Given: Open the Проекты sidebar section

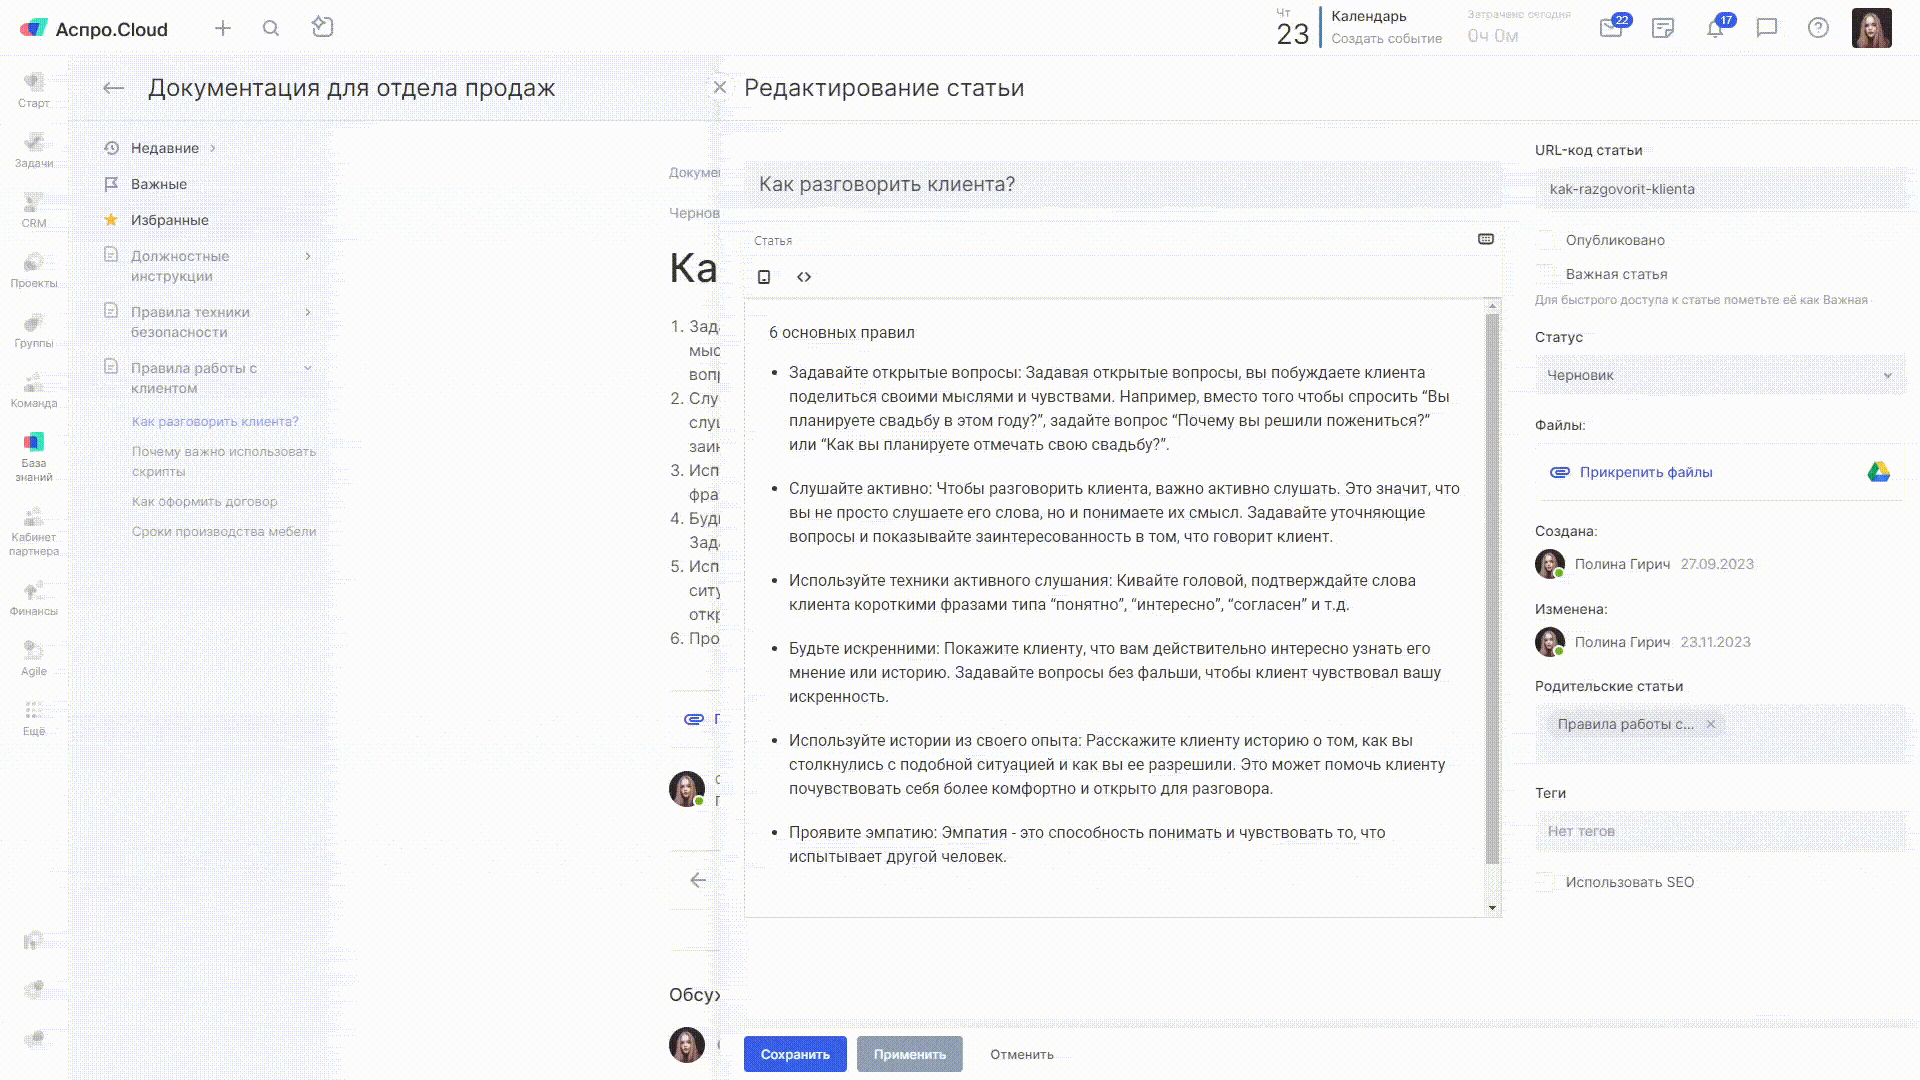Looking at the screenshot, I should point(34,270).
